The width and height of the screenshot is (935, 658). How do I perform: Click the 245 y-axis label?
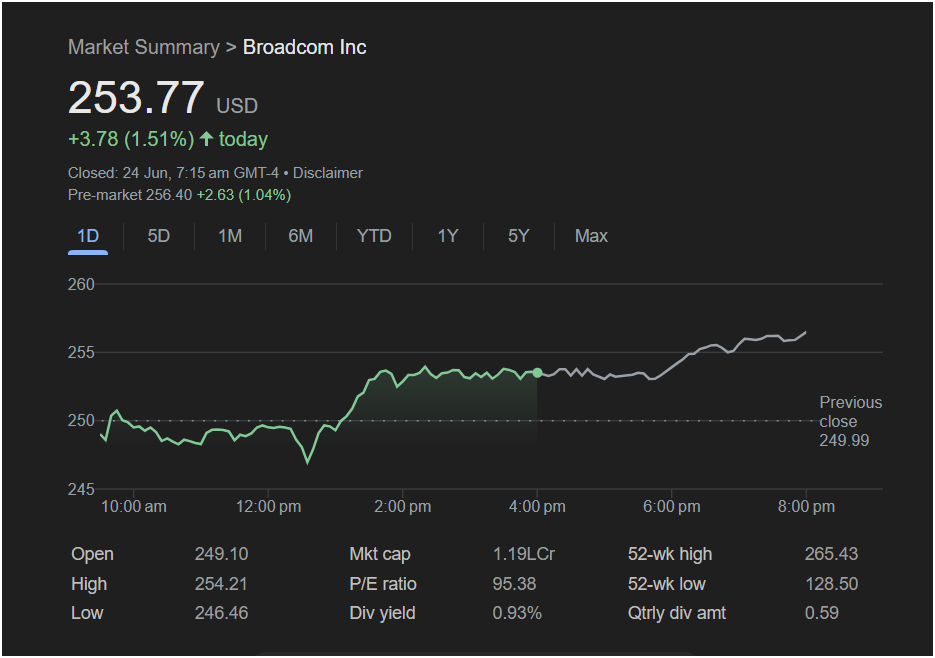pos(81,490)
